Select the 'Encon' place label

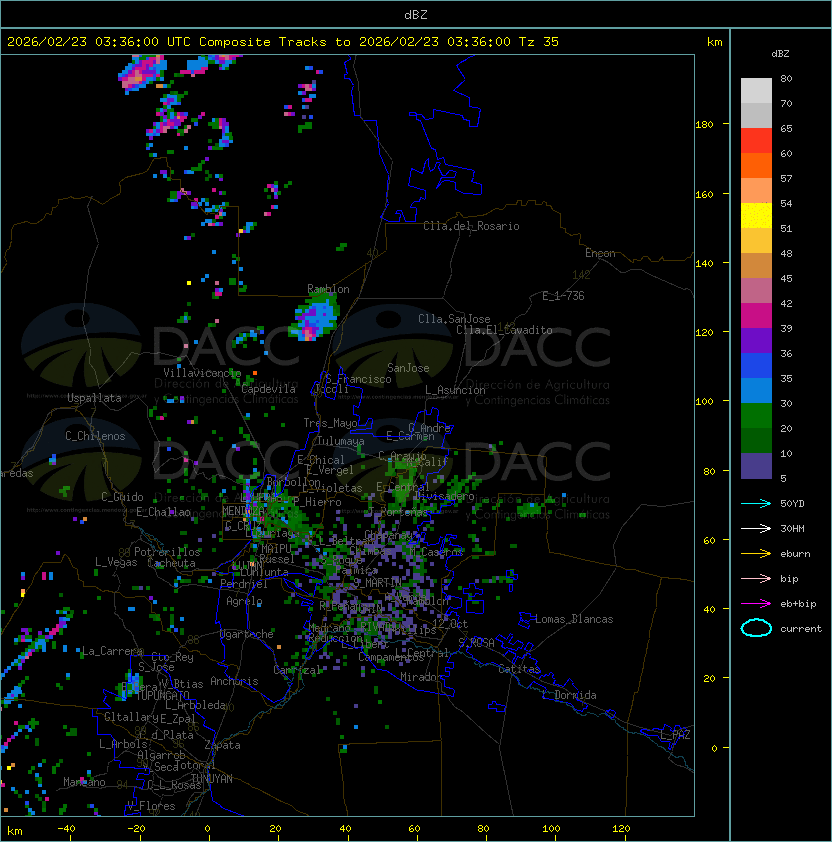click(x=600, y=253)
